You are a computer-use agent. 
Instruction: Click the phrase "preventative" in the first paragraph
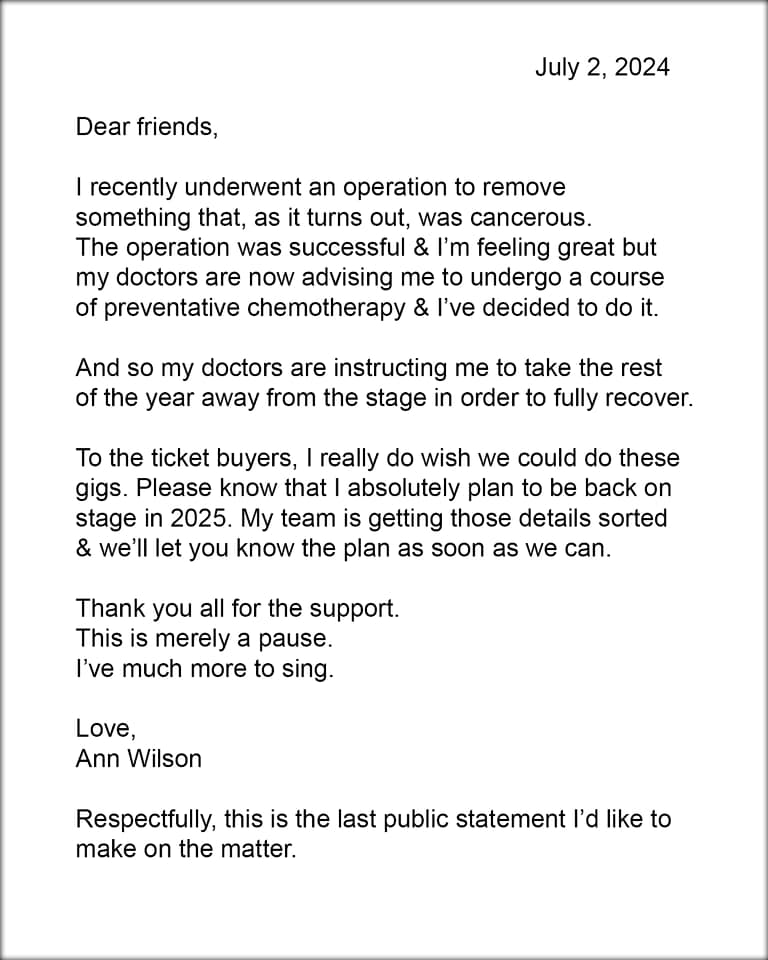tap(172, 308)
